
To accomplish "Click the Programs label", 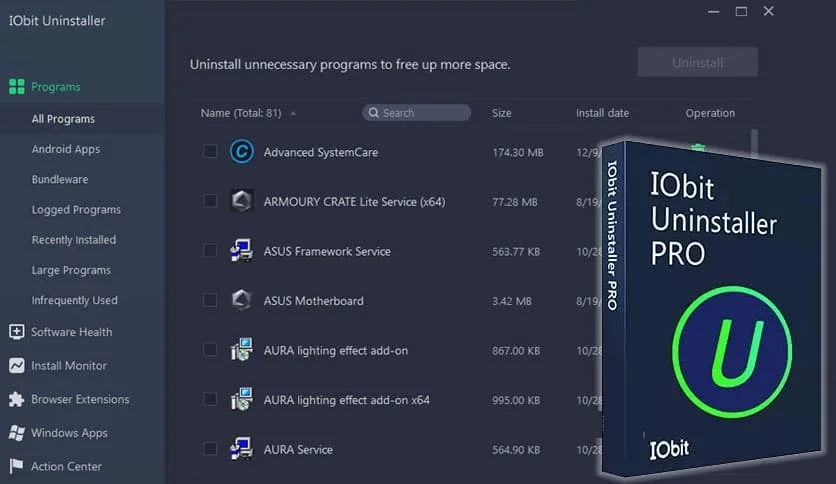I will [55, 87].
